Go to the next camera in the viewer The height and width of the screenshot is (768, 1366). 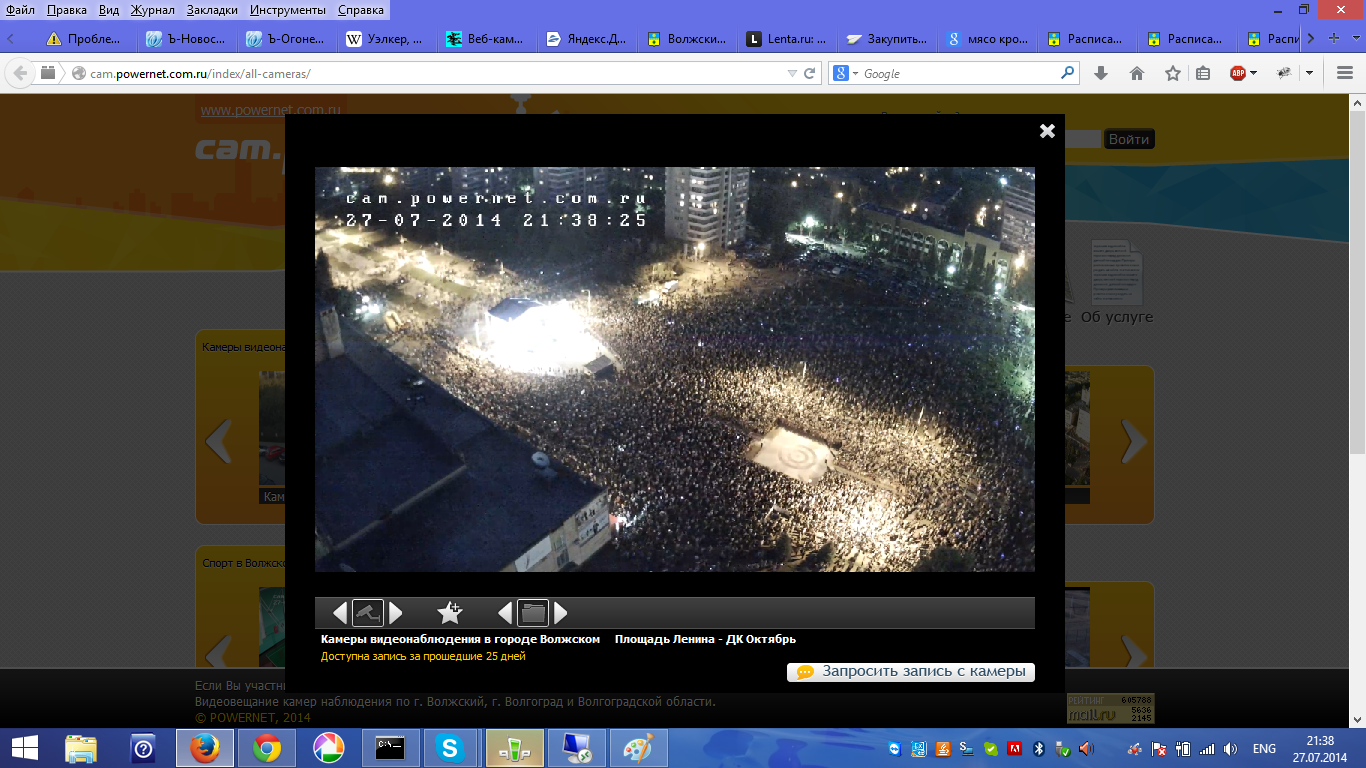click(x=396, y=613)
